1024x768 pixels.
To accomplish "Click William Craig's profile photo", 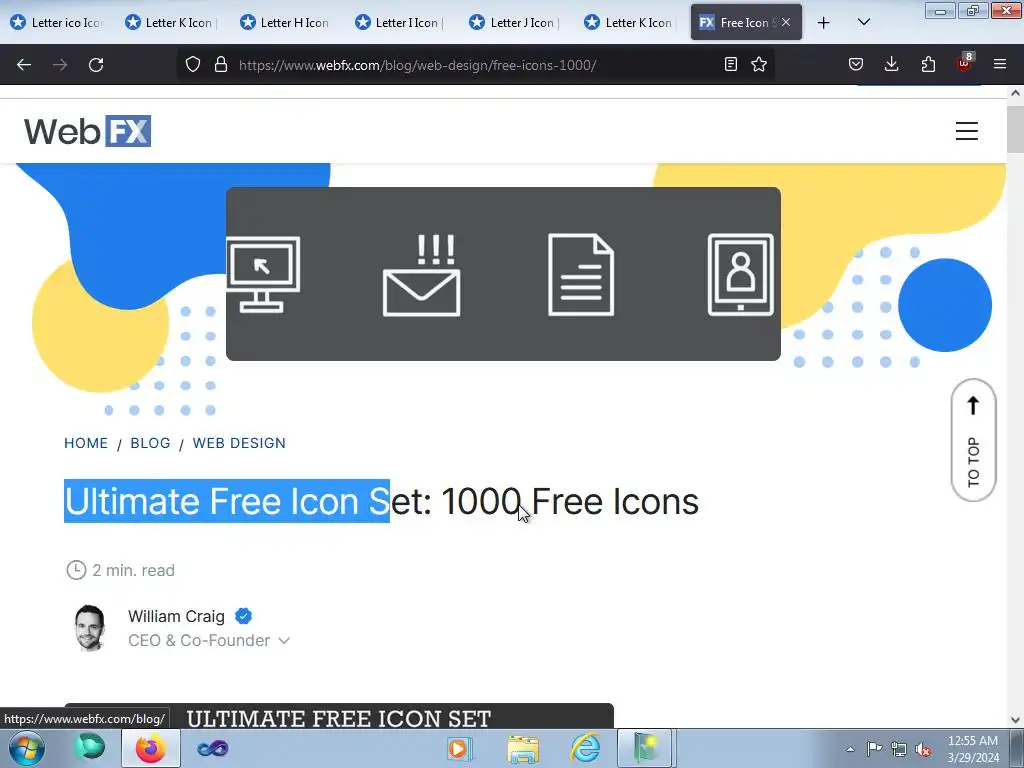I will [x=90, y=628].
